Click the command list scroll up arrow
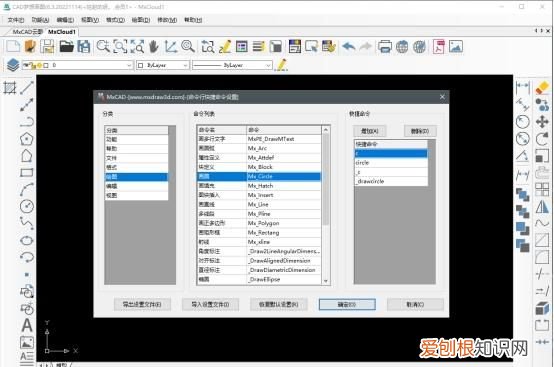Image resolution: width=554 pixels, height=367 pixels. tap(326, 130)
